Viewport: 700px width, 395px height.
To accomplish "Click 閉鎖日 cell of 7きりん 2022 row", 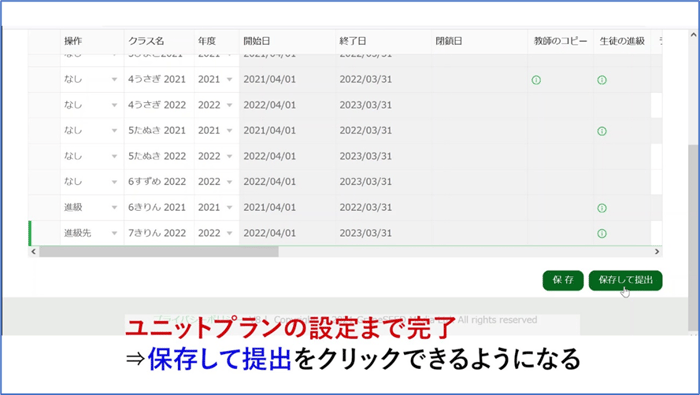I will tap(479, 233).
